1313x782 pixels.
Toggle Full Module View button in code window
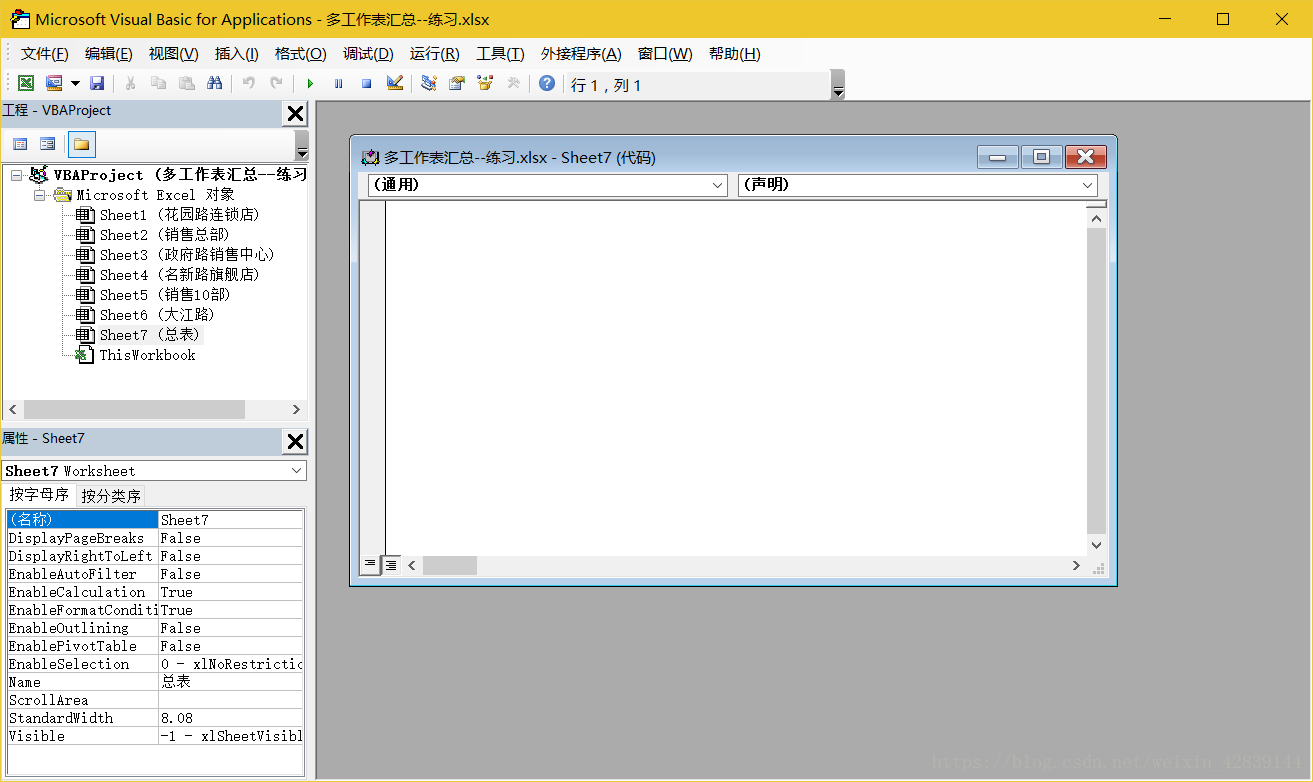point(391,564)
